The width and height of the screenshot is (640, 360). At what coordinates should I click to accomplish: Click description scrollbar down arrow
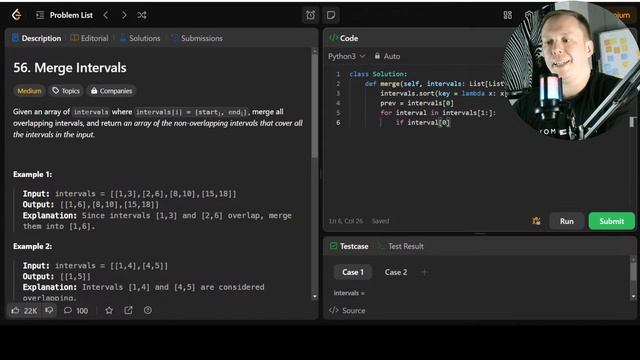[314, 297]
